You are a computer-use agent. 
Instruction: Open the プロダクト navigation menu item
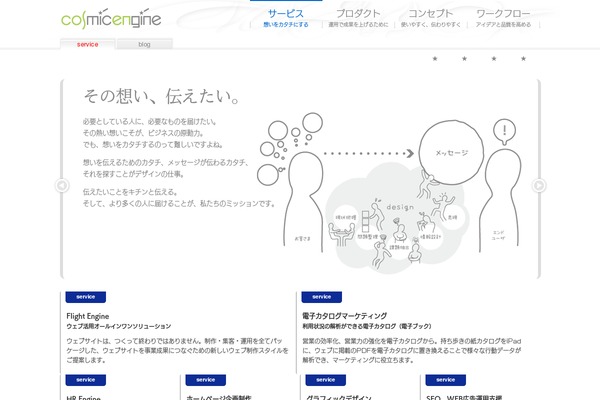358,18
